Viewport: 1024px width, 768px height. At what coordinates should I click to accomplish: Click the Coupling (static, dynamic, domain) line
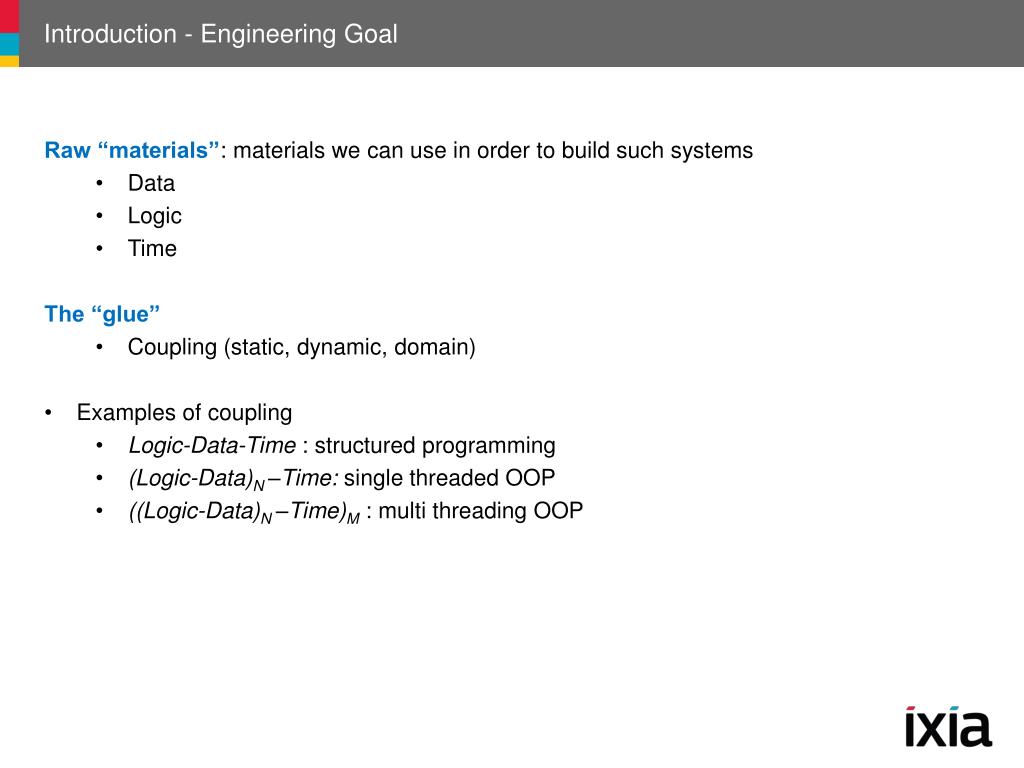pos(302,347)
